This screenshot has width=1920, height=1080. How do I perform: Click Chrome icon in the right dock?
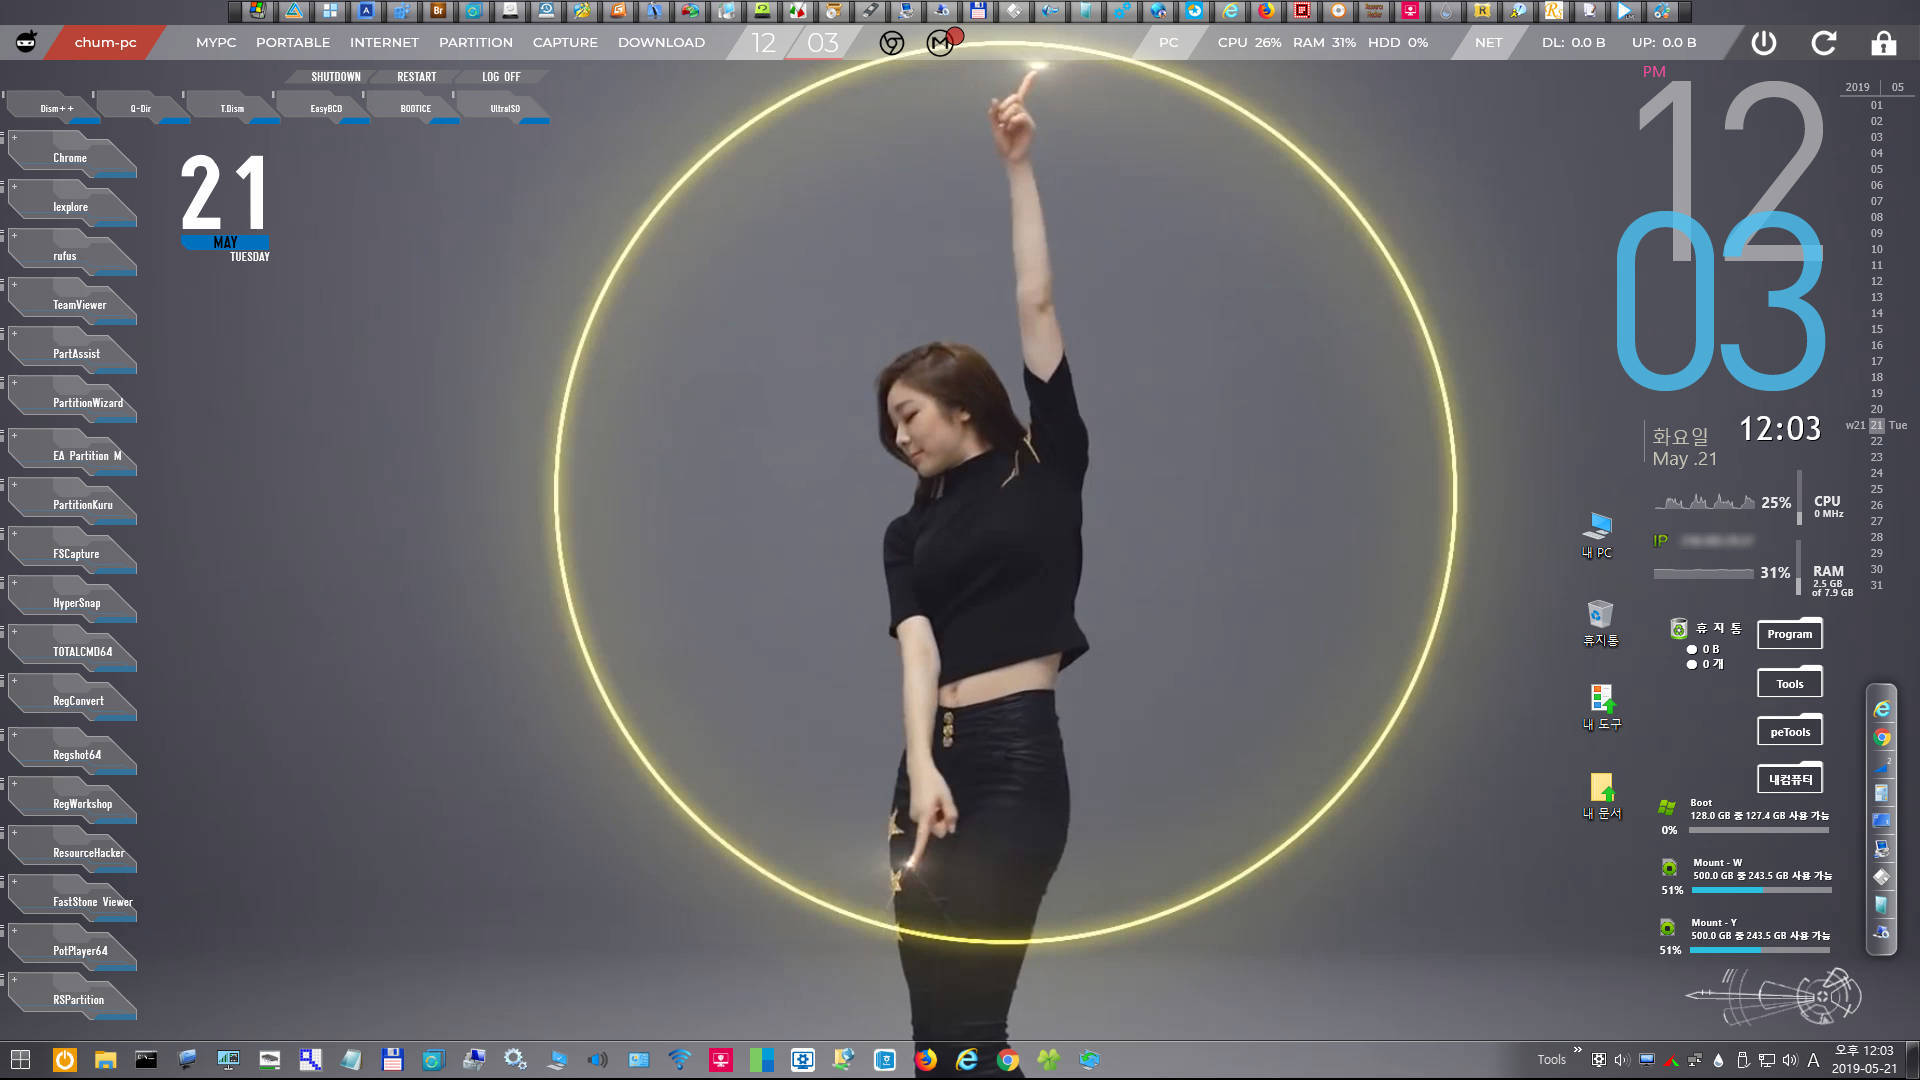[1881, 738]
